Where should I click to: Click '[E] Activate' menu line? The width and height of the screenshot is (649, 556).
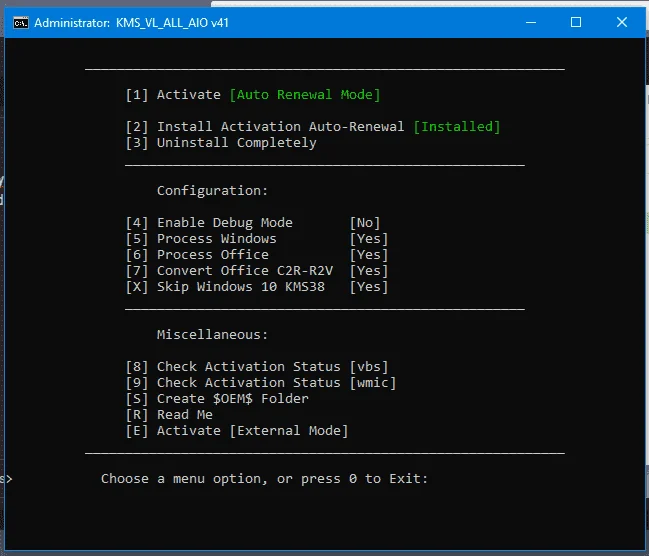pyautogui.click(x=173, y=431)
